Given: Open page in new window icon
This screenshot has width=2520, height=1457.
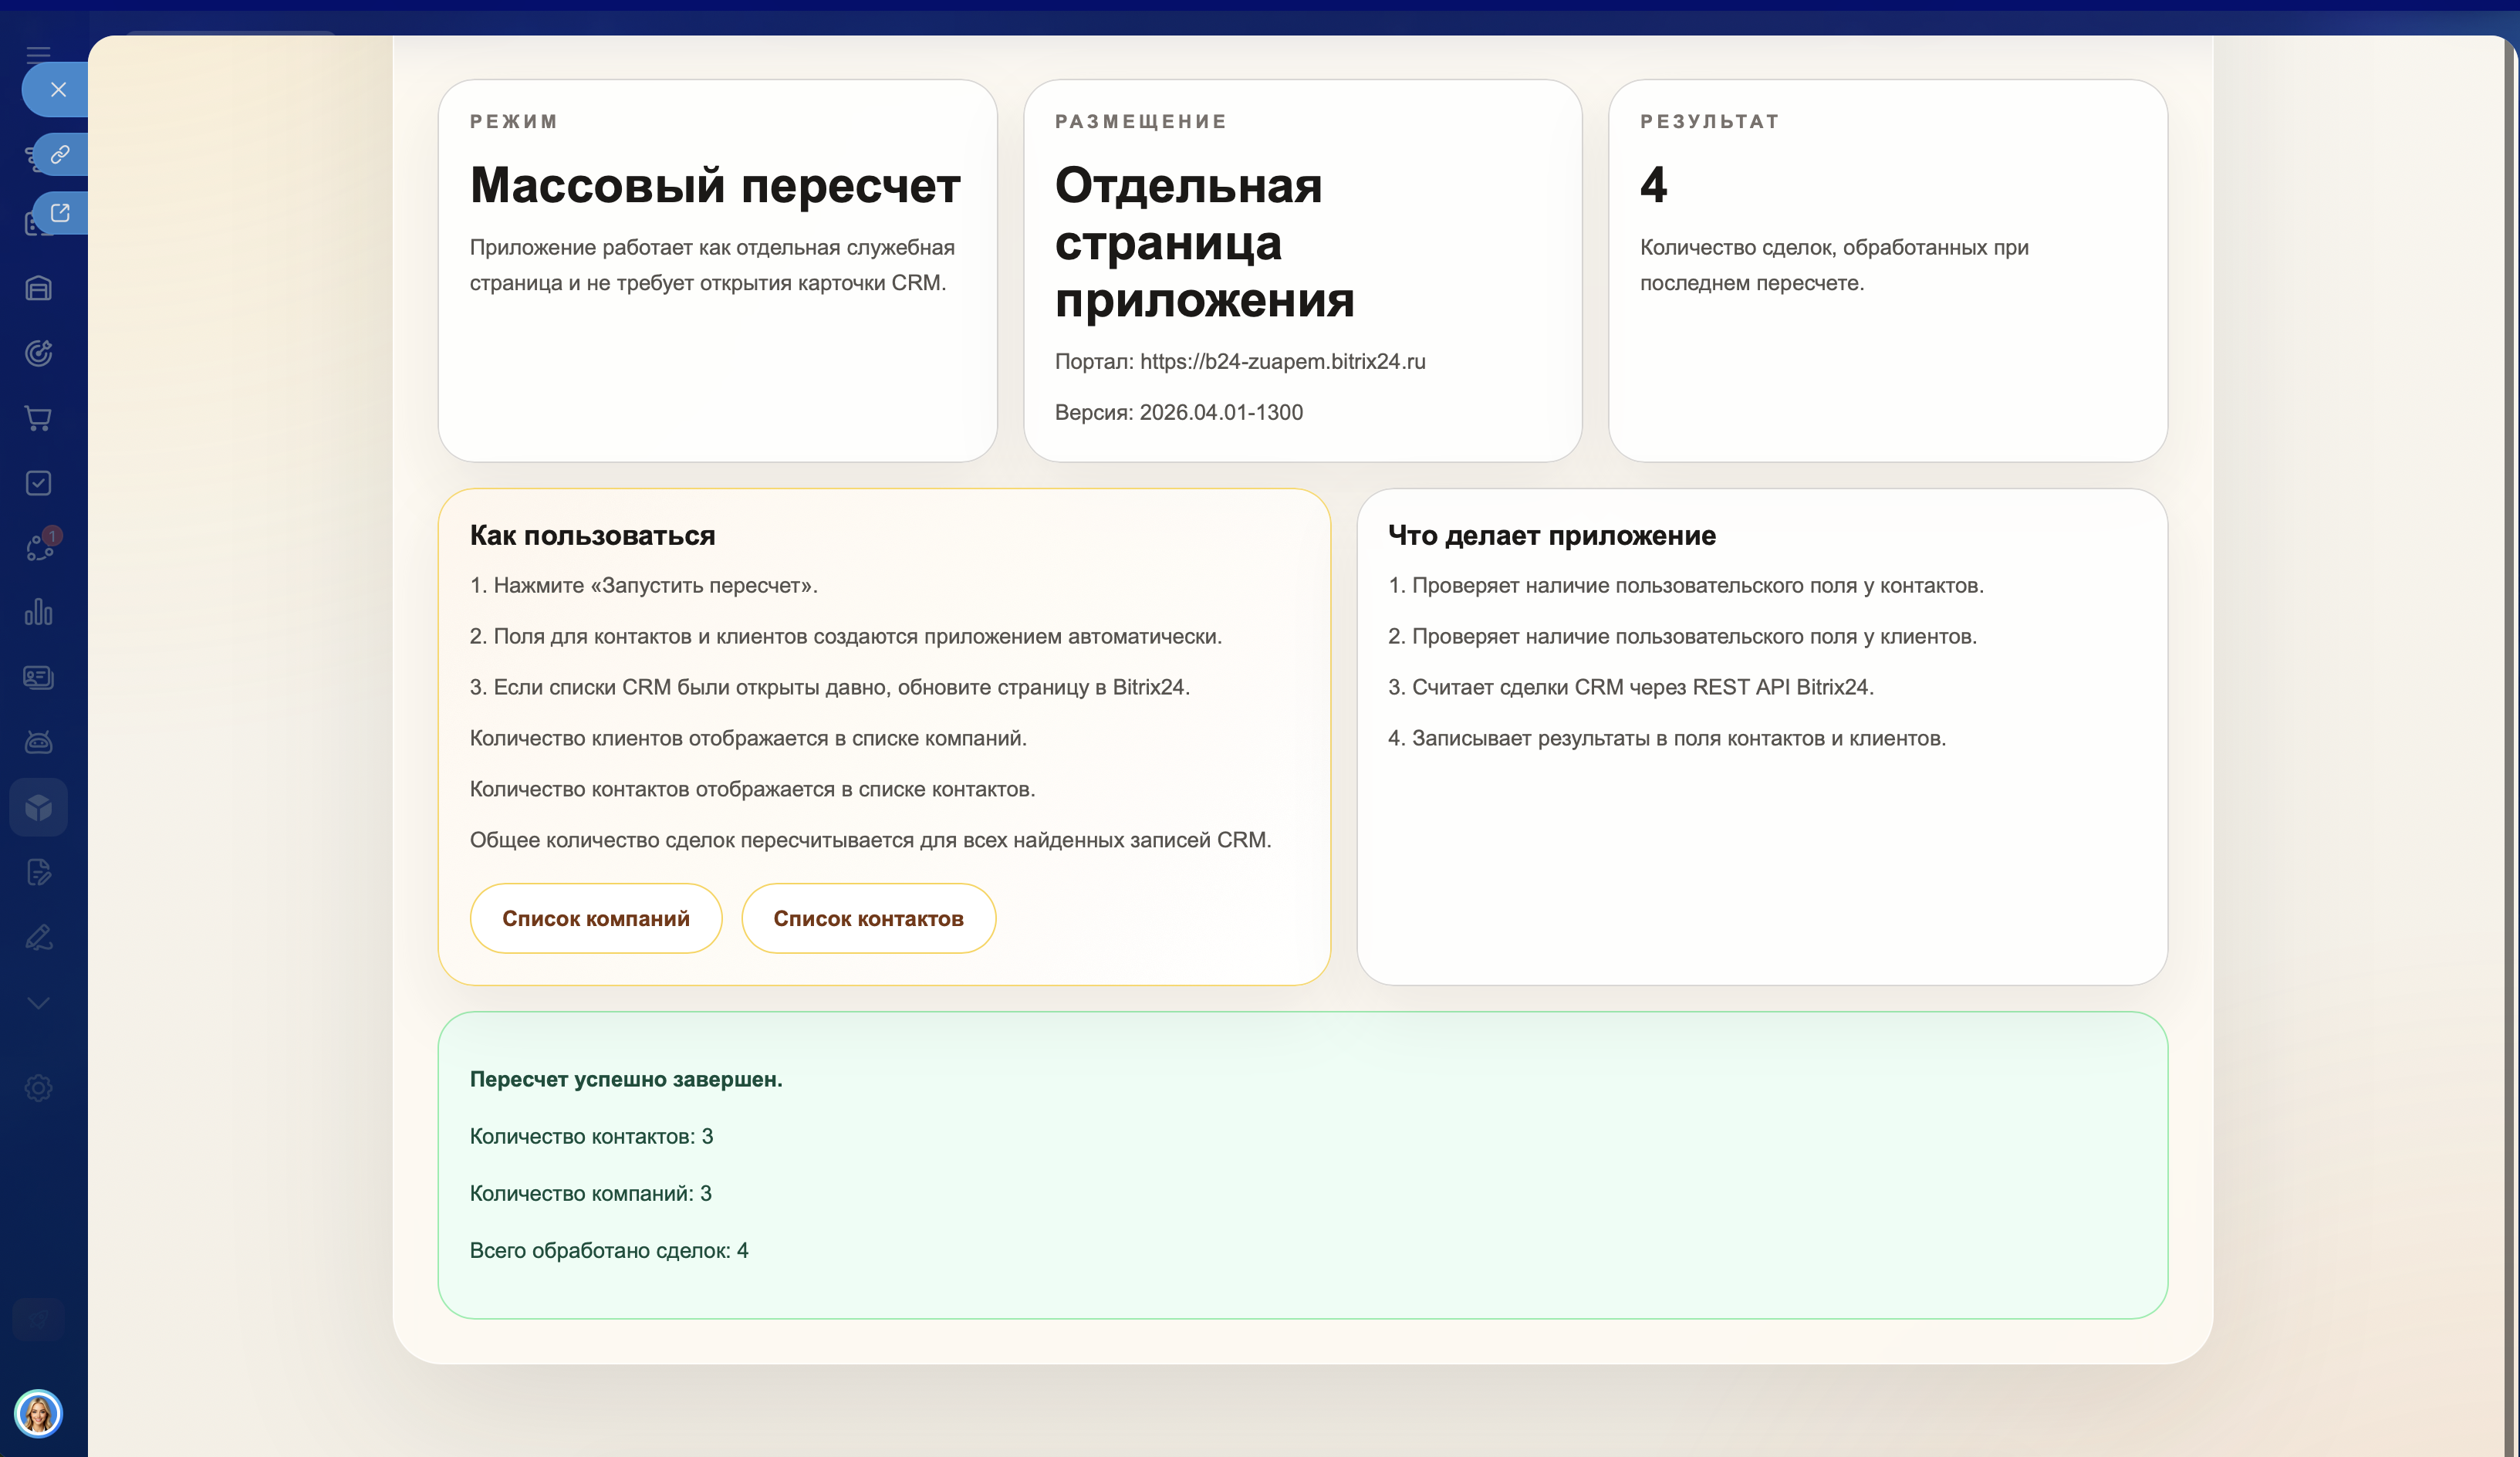Looking at the screenshot, I should point(60,213).
